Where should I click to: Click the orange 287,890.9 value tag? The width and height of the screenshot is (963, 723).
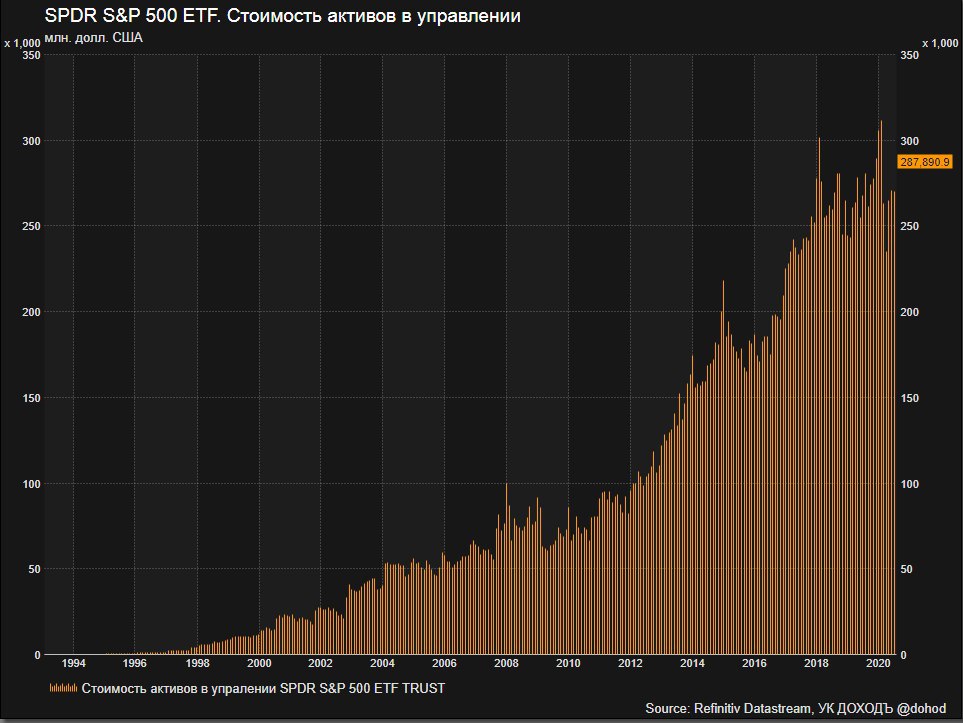(925, 162)
